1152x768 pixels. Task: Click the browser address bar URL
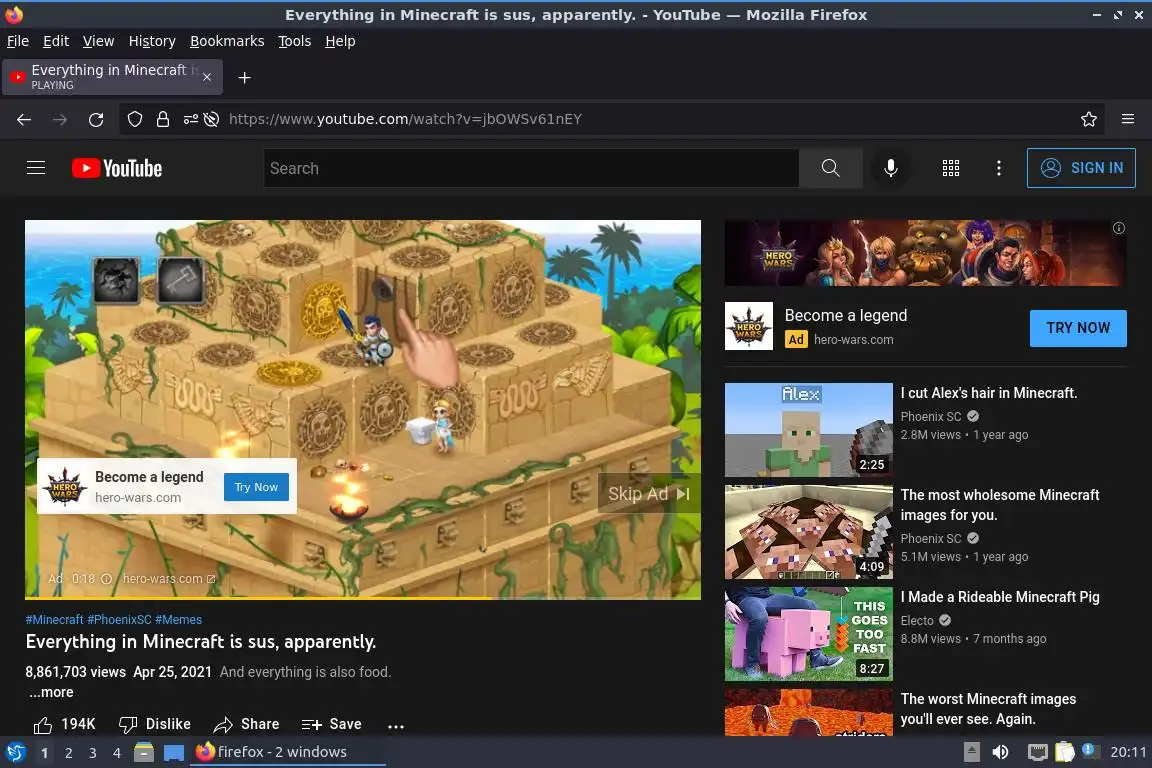click(405, 119)
